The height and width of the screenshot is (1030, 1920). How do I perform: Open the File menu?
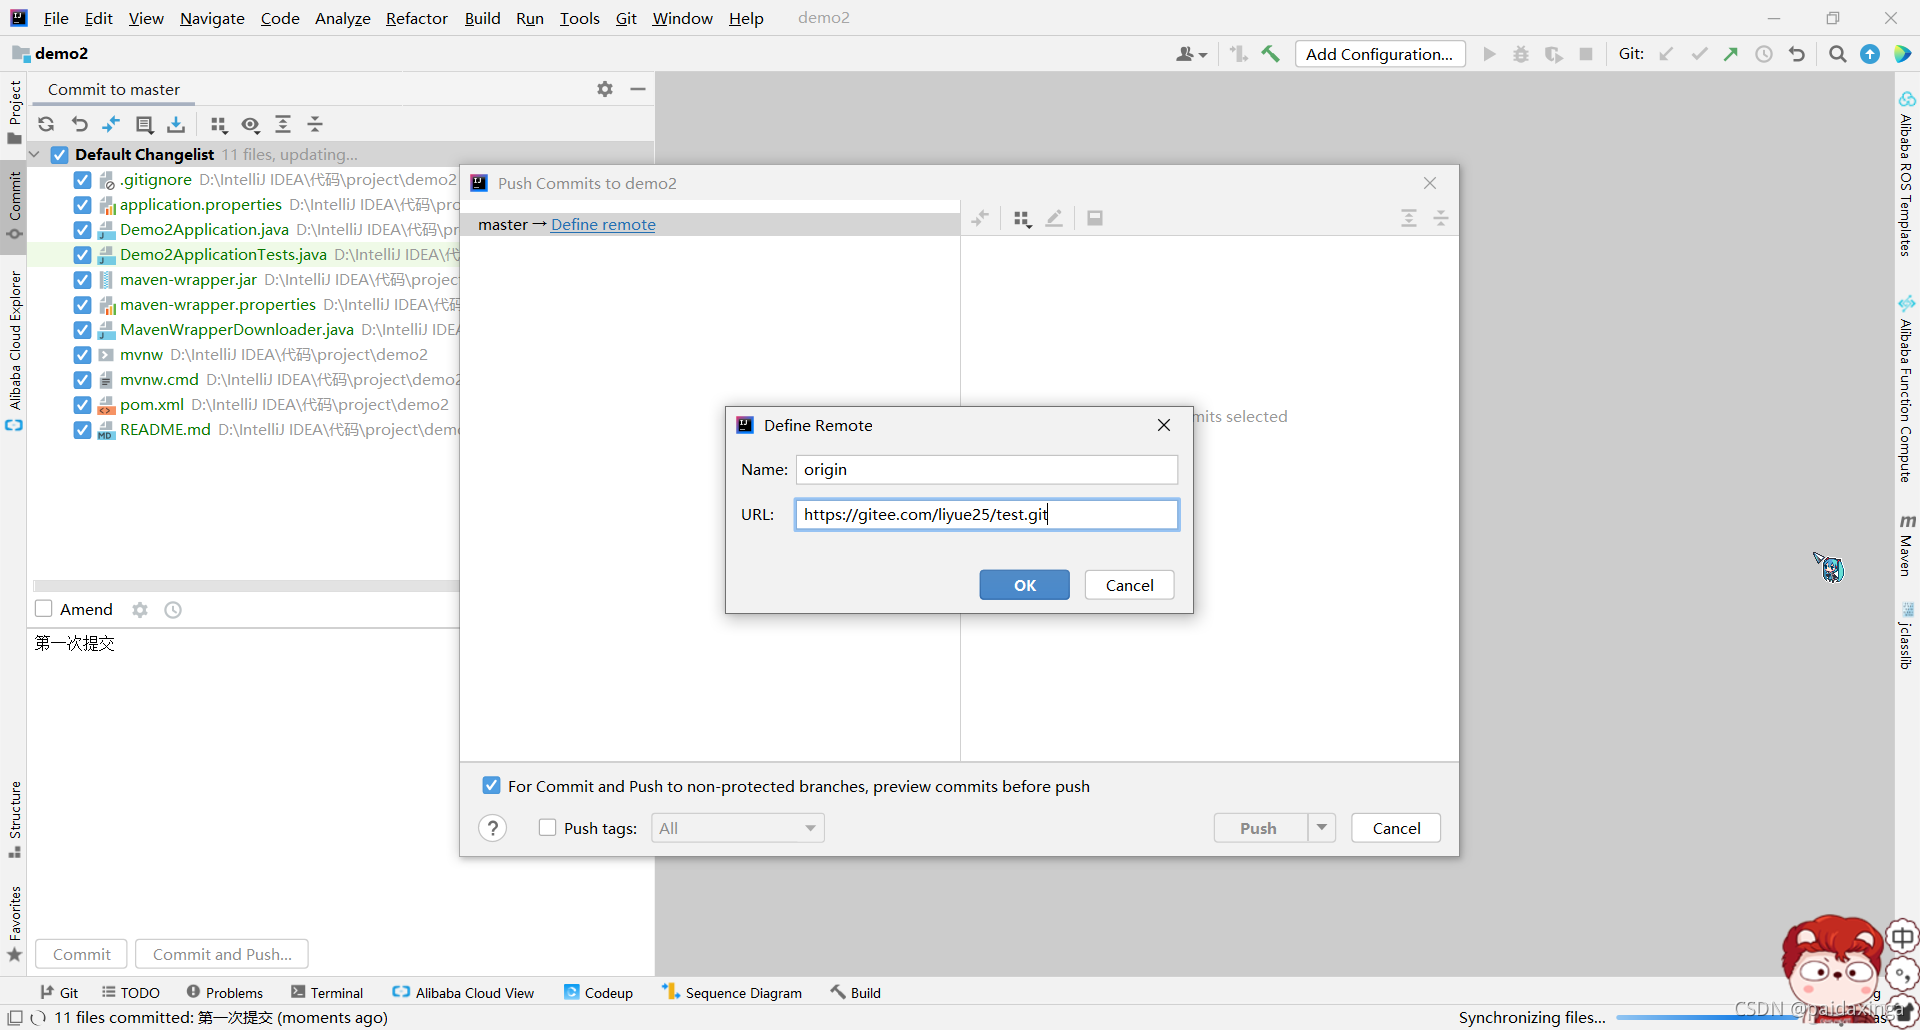pyautogui.click(x=56, y=18)
